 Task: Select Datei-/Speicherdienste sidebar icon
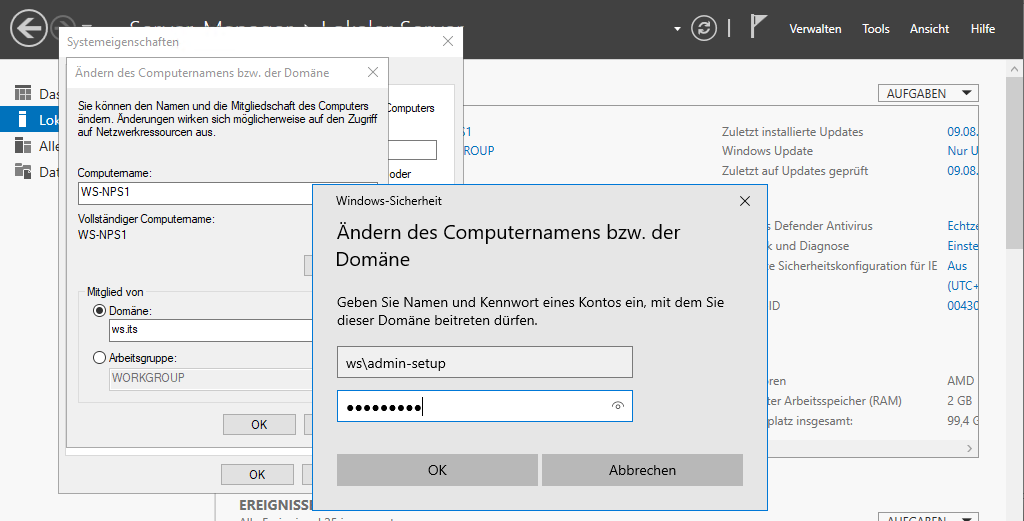click(x=24, y=171)
